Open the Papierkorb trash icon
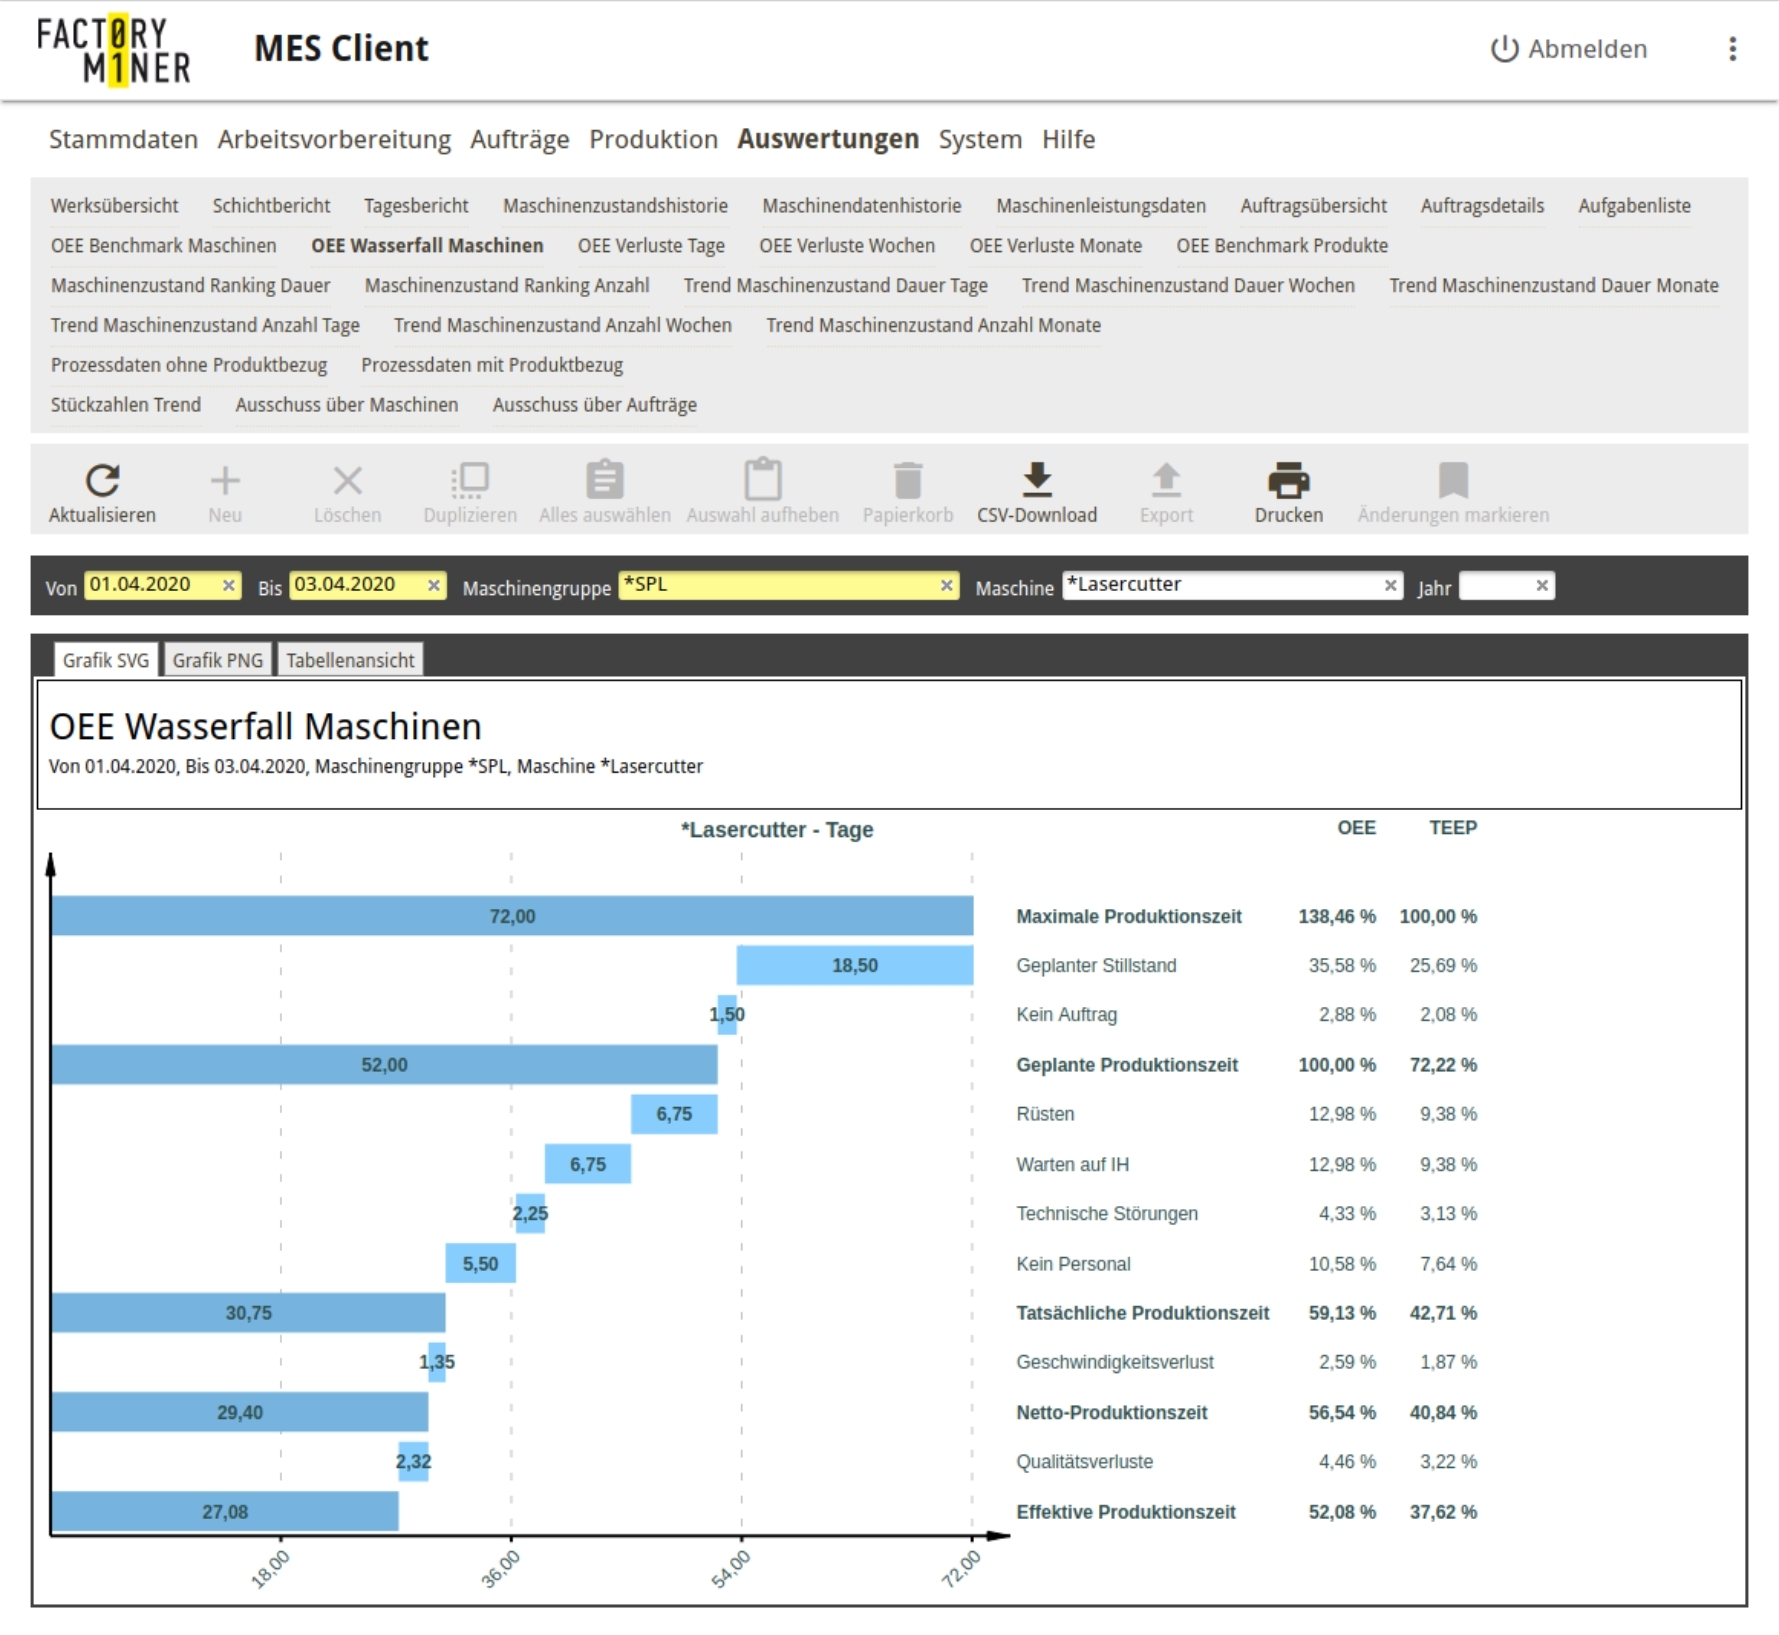1779x1635 pixels. point(908,481)
